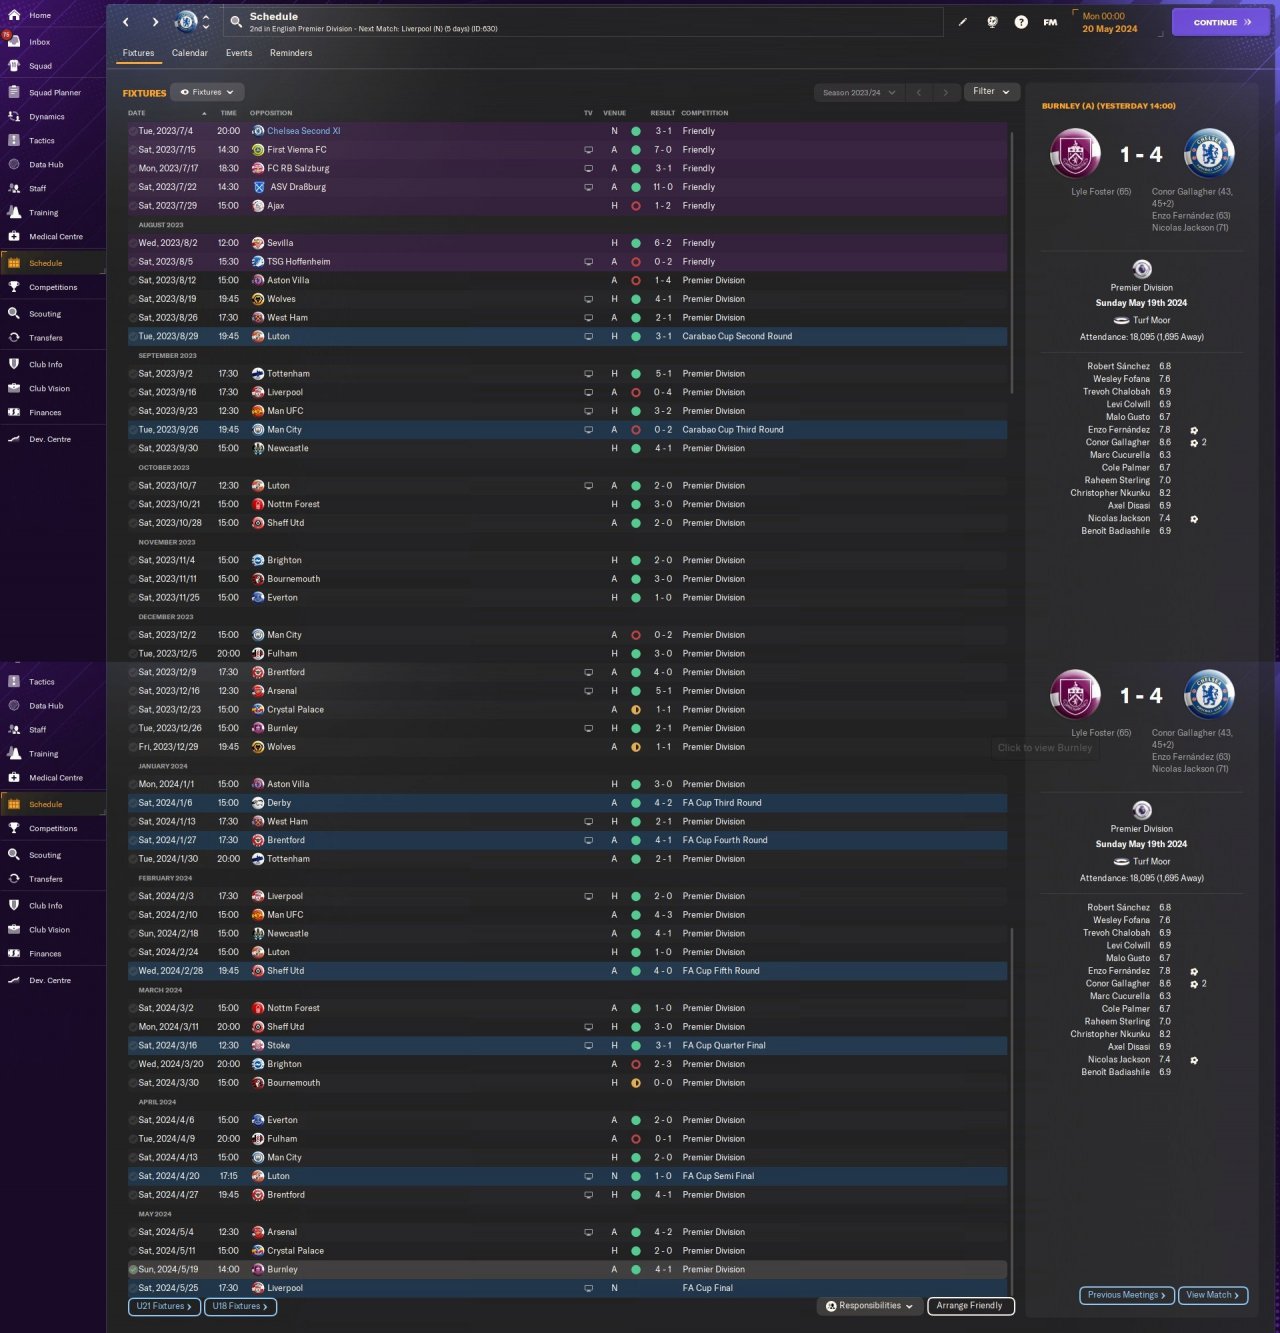Click the Sevilla club badge
The image size is (1280, 1333).
click(x=258, y=243)
